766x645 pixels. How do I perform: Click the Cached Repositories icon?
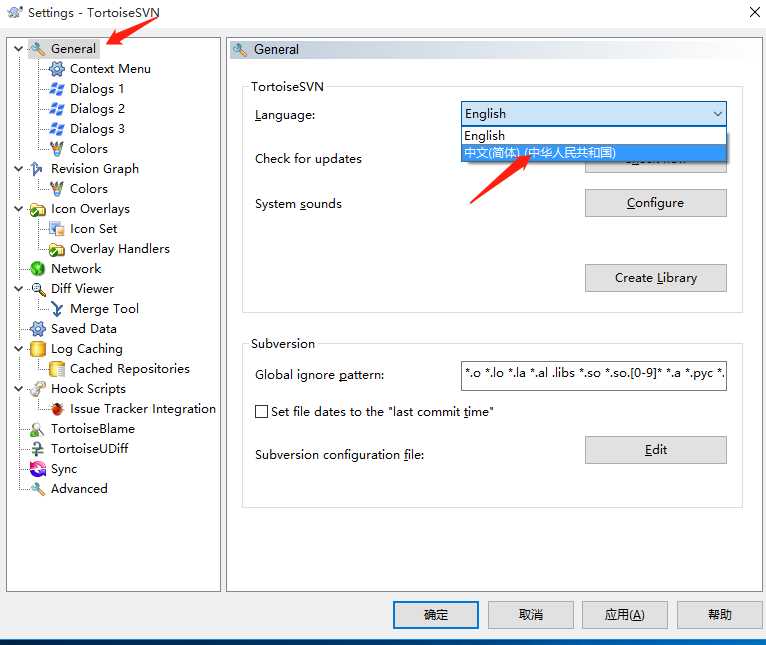point(57,369)
